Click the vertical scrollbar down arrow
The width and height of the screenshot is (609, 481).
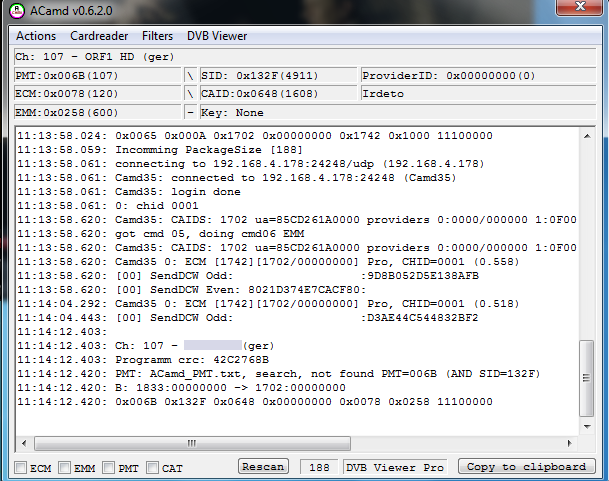[x=586, y=428]
